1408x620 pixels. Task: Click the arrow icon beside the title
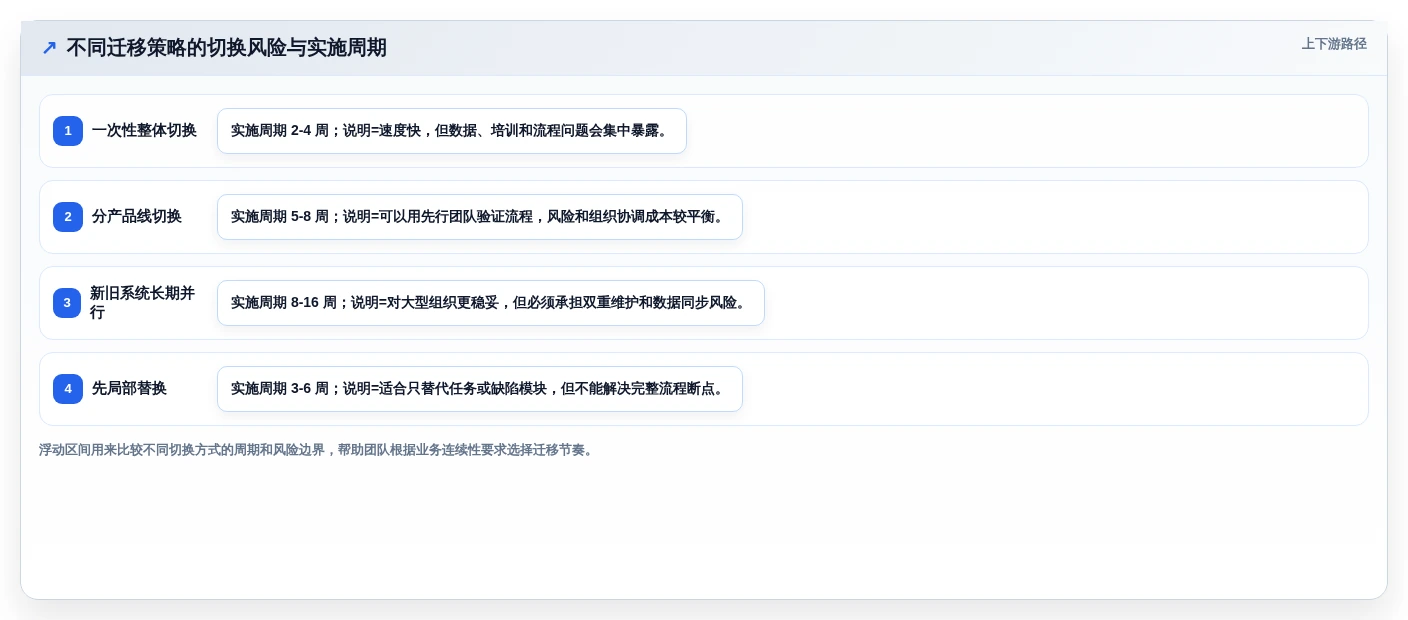[49, 48]
